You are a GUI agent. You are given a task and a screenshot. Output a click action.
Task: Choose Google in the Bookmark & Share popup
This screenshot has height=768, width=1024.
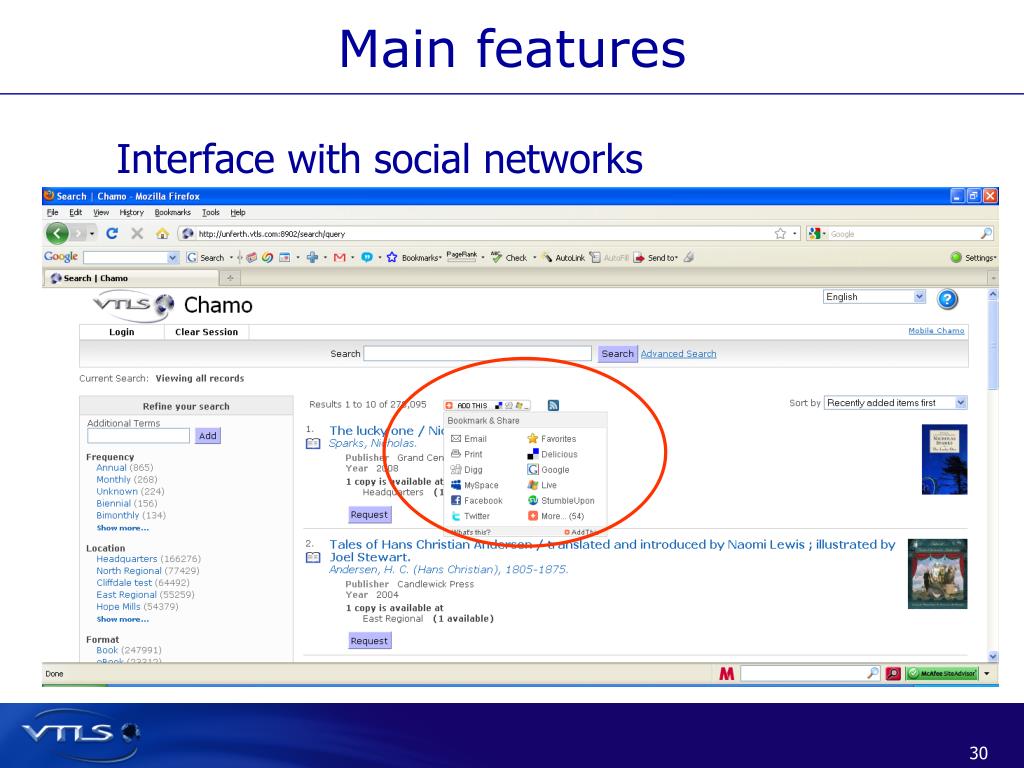coord(549,470)
